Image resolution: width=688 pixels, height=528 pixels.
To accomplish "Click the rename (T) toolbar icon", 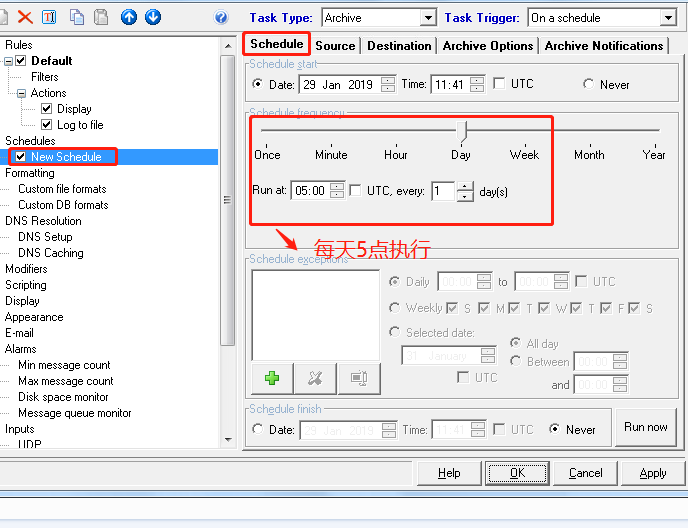I will tap(50, 17).
